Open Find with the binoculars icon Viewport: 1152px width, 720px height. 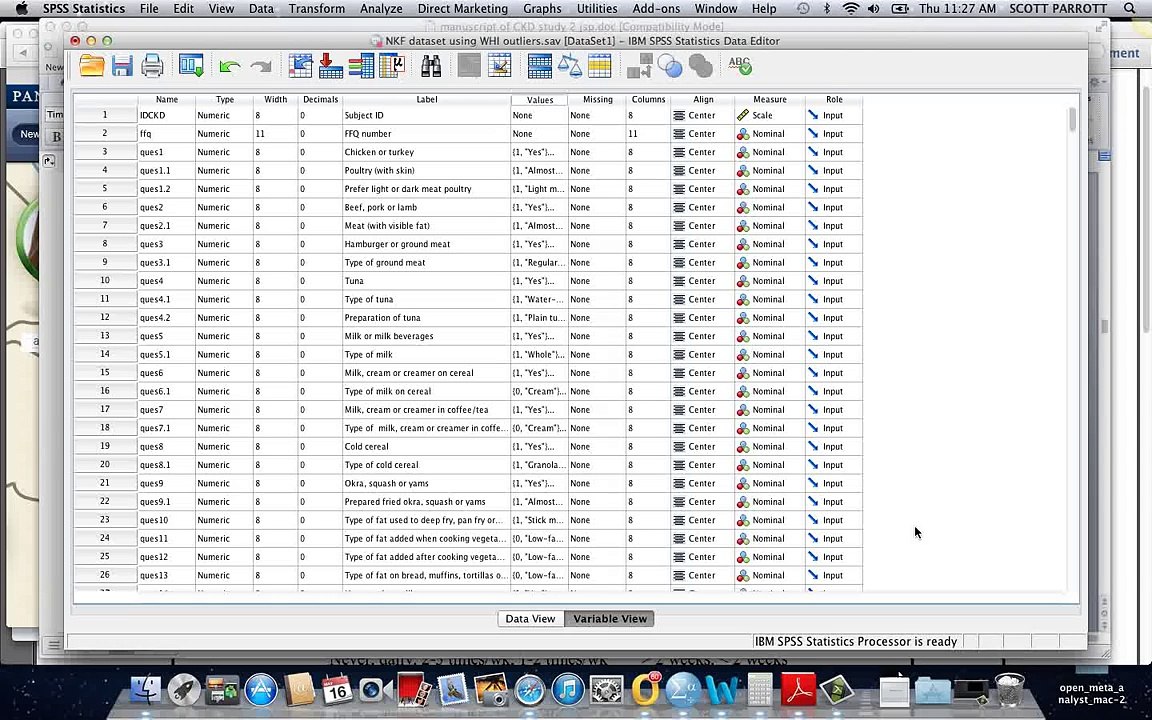pos(431,66)
